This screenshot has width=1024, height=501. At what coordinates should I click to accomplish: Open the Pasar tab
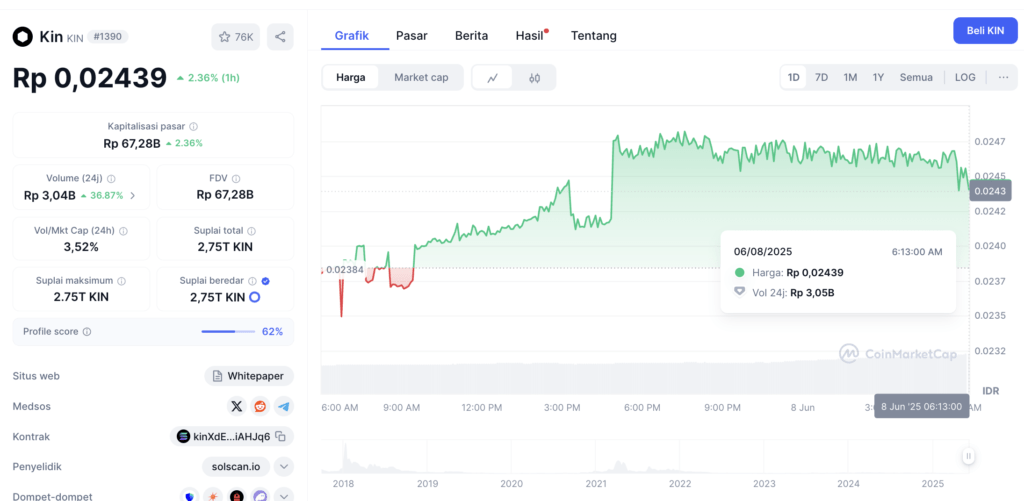[411, 35]
